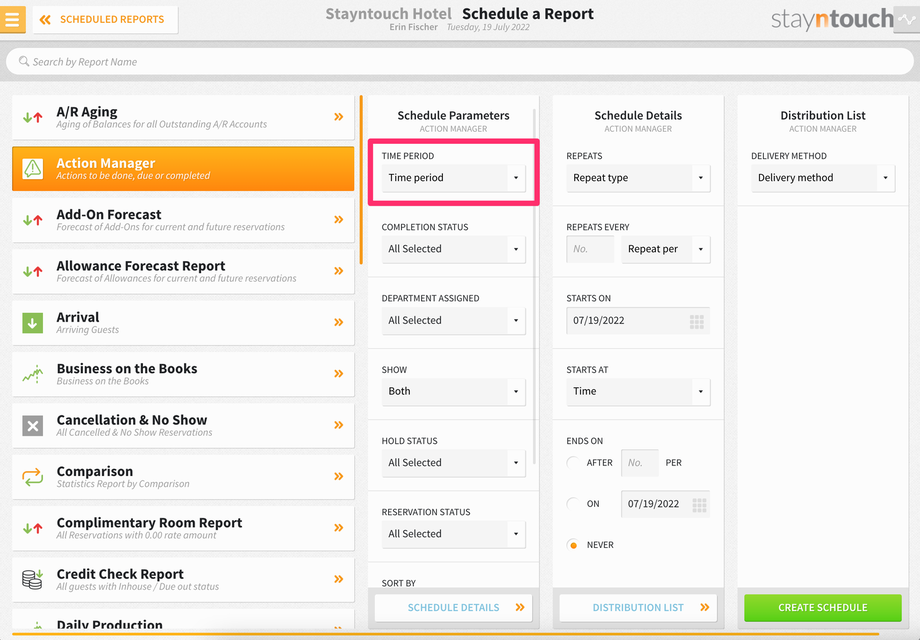Click the Repeats Every No. field

click(590, 249)
